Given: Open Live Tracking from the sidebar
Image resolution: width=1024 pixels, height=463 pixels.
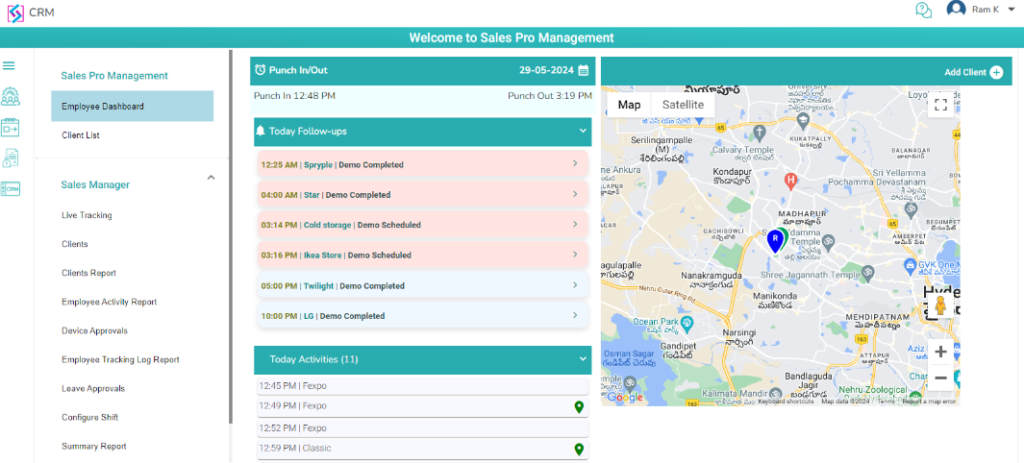Looking at the screenshot, I should point(87,215).
